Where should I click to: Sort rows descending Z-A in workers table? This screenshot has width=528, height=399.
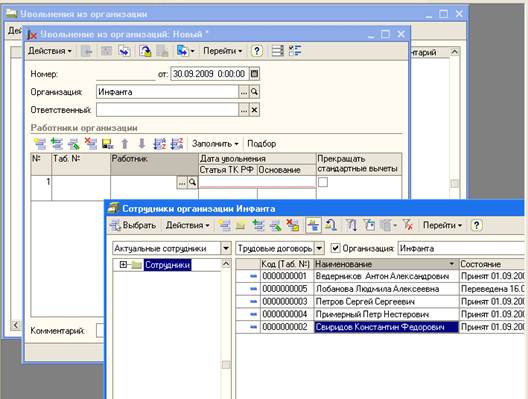pyautogui.click(x=177, y=144)
